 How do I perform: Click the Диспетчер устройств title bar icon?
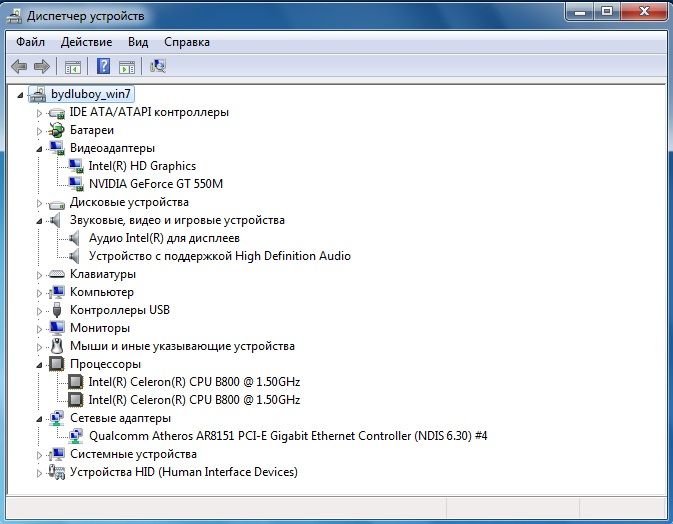[14, 16]
